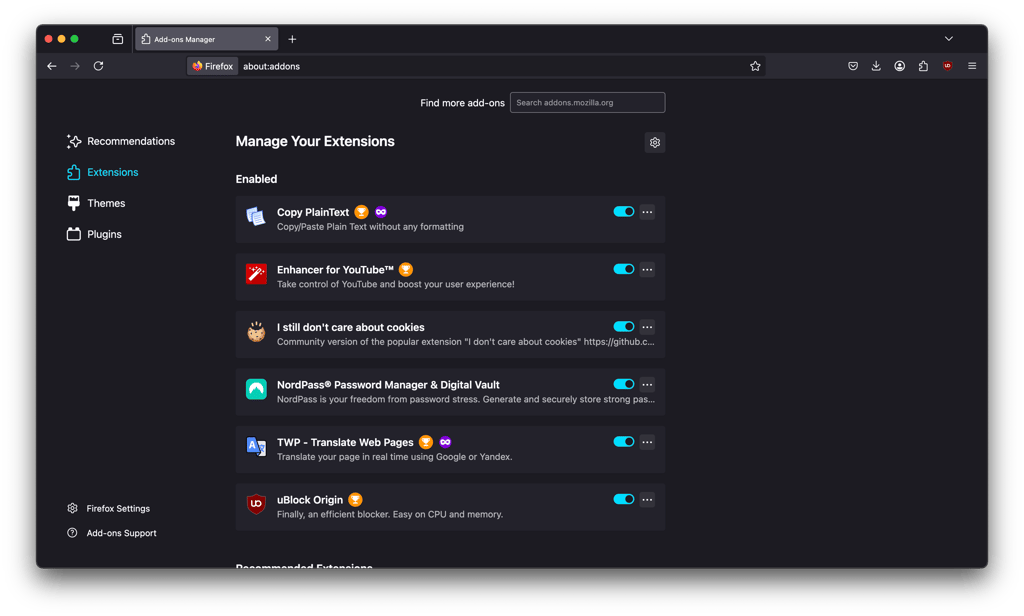Screen dimensions: 1024x616
Task: Disable TWP - Translate Web Pages toggle
Action: click(624, 442)
